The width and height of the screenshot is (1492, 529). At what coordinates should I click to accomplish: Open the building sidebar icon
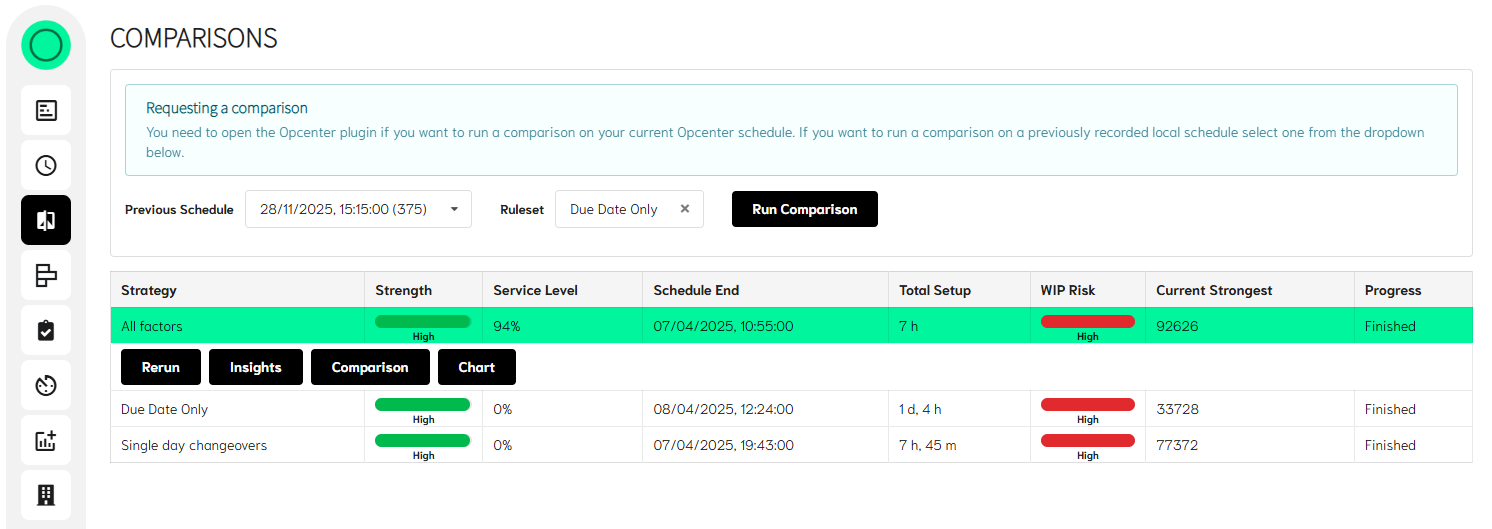coord(46,495)
